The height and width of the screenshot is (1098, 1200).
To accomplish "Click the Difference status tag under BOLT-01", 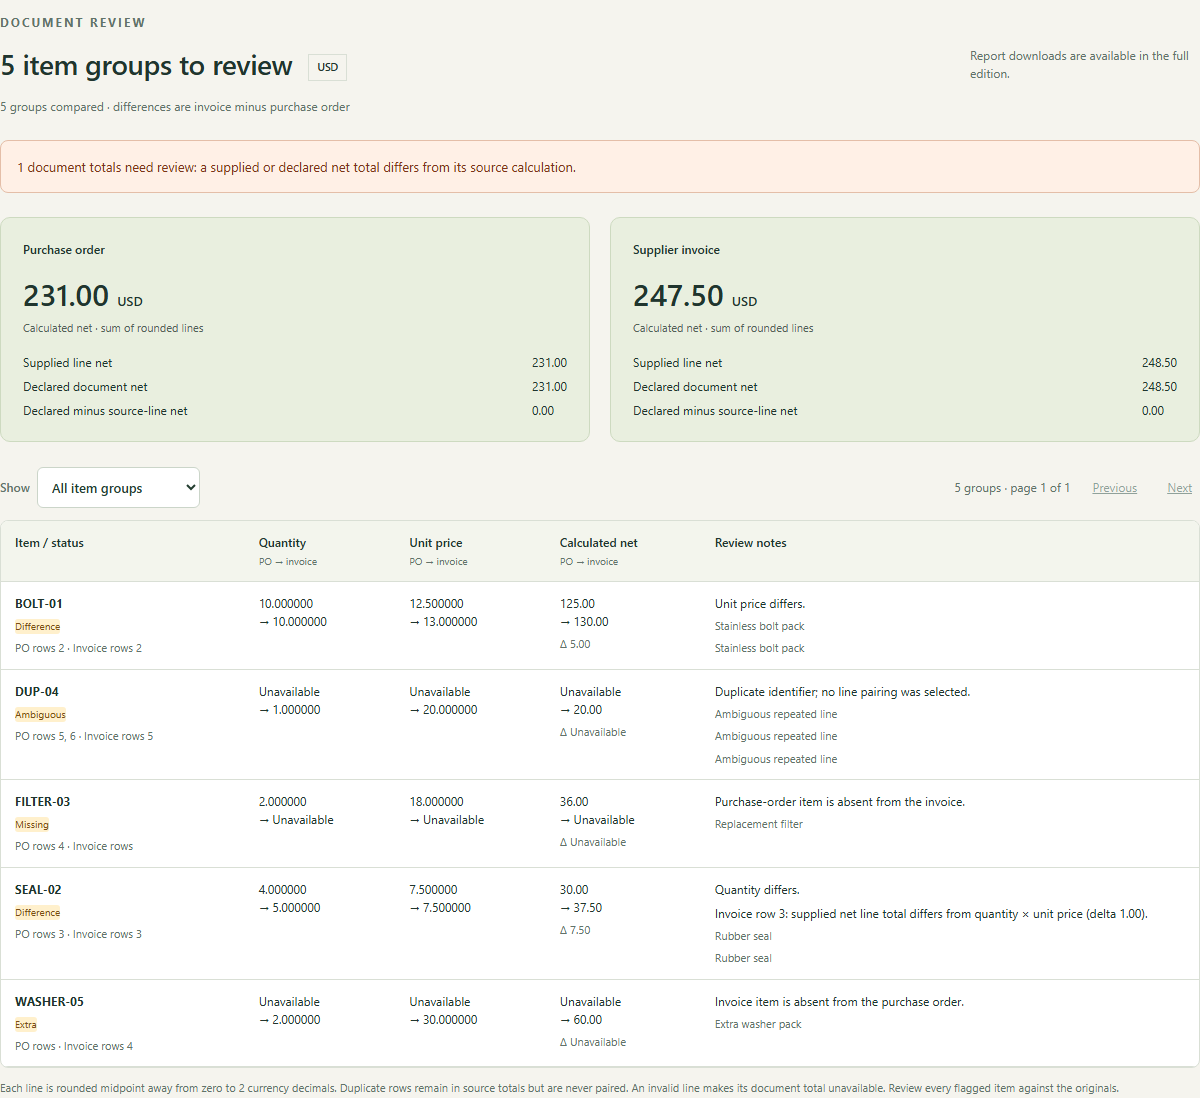I will pos(38,627).
